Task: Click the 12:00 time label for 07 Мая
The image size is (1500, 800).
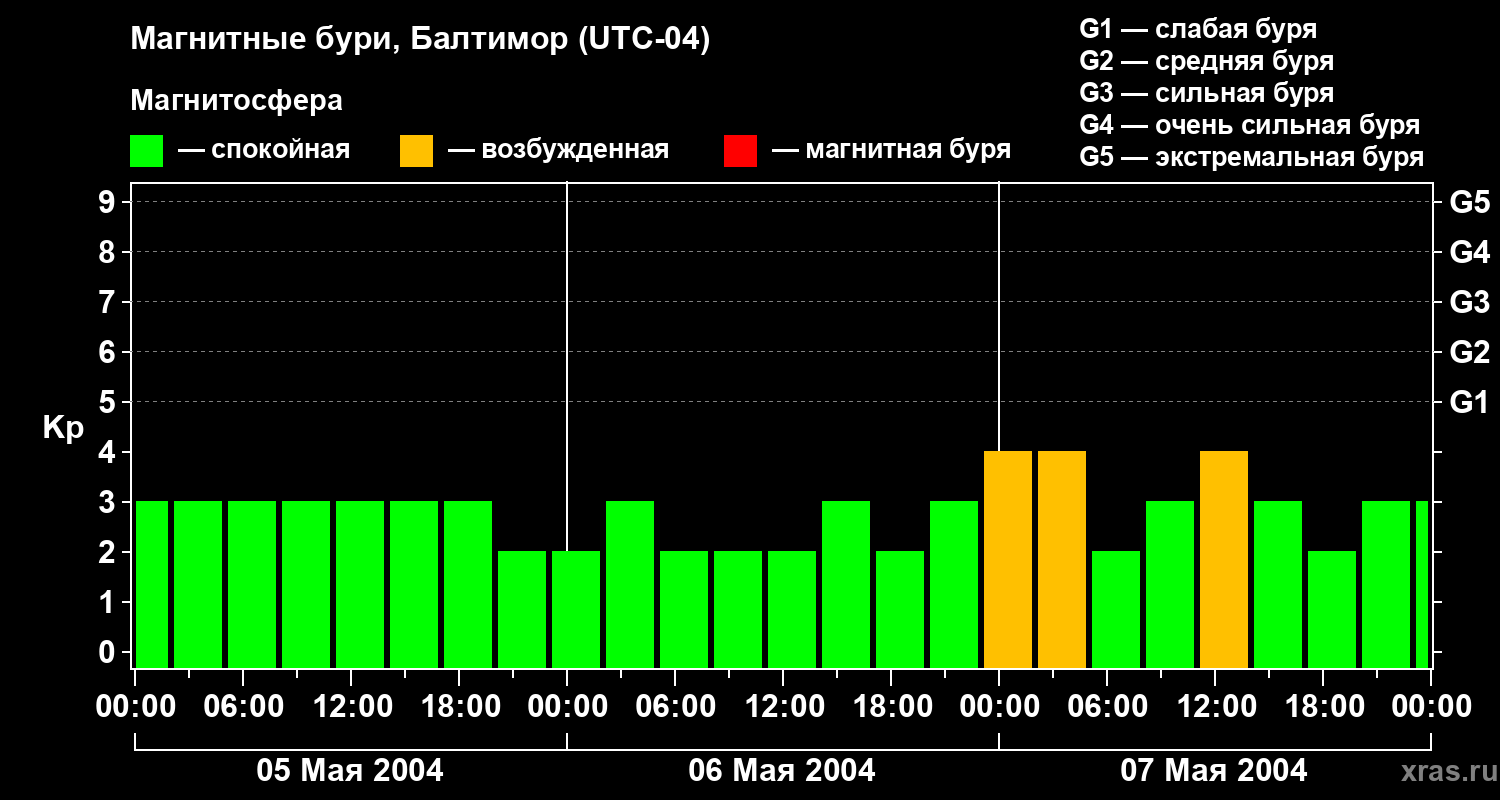Action: pos(1215,707)
